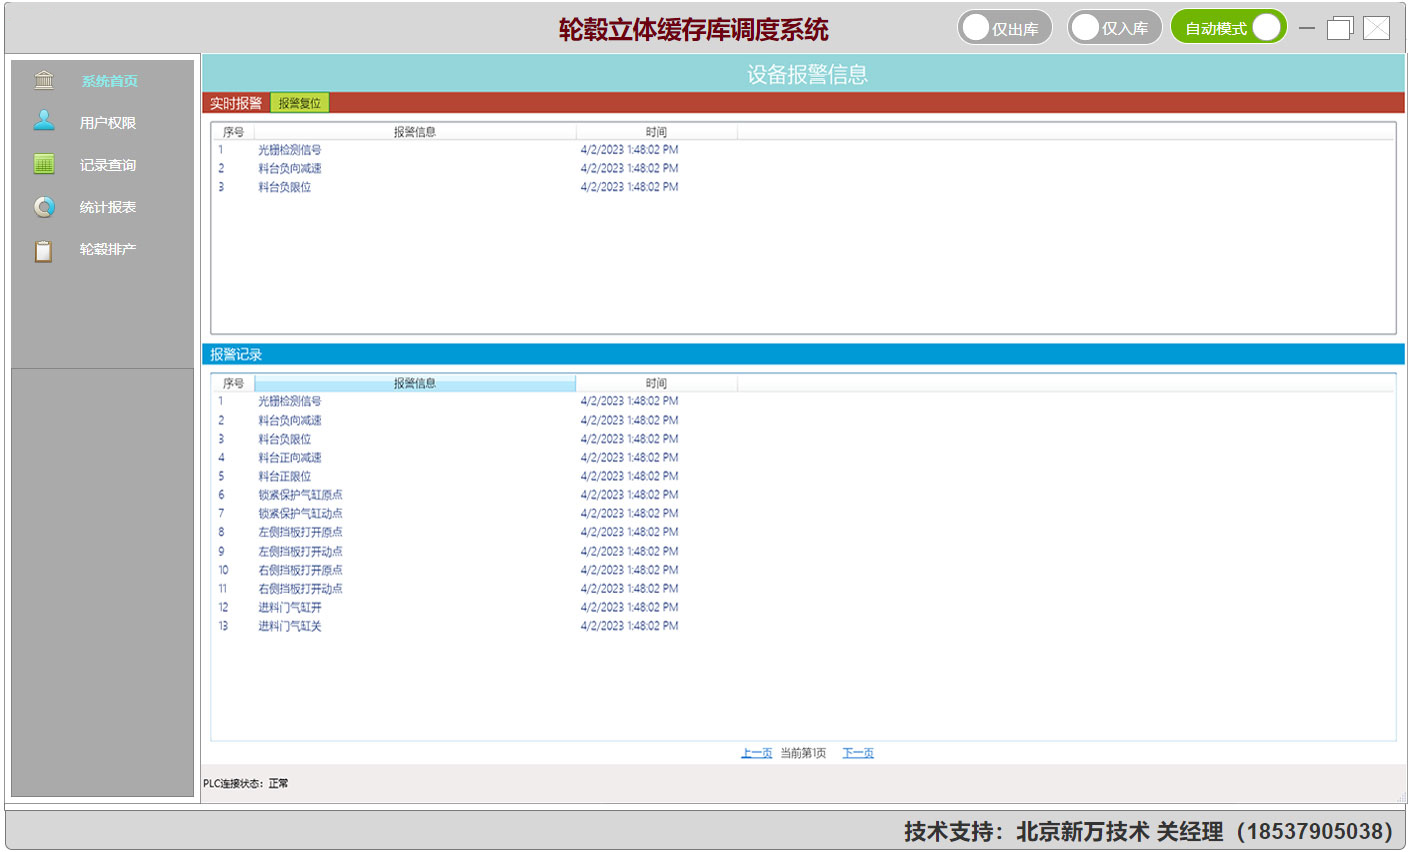The image size is (1408, 852).
Task: Sort real-time alarms by 时间 column
Action: (656, 131)
